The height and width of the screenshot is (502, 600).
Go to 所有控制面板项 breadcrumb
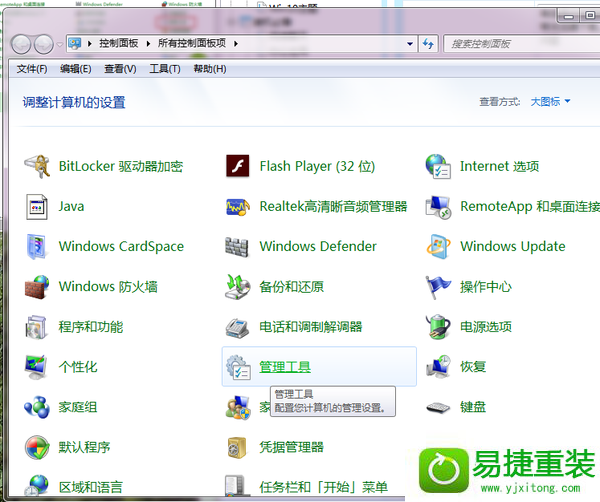pyautogui.click(x=192, y=43)
